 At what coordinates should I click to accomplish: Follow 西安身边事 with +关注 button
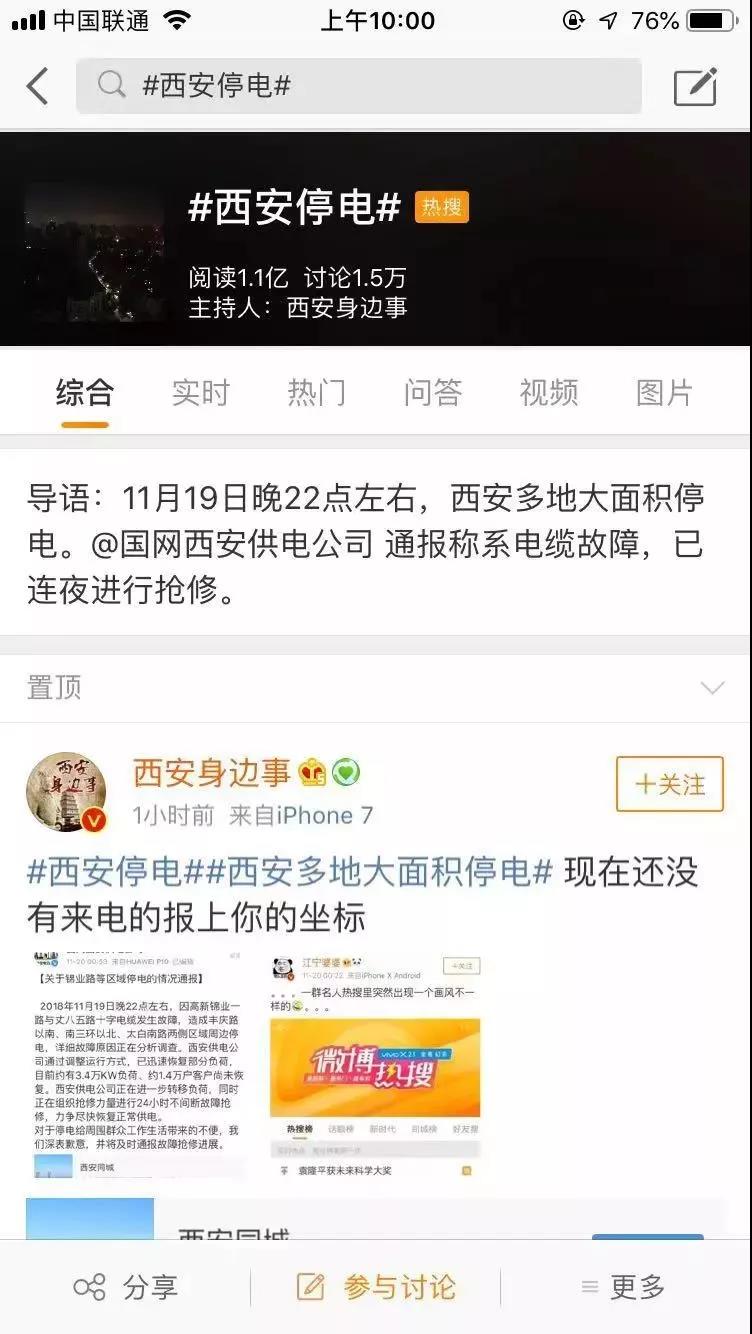coord(670,784)
